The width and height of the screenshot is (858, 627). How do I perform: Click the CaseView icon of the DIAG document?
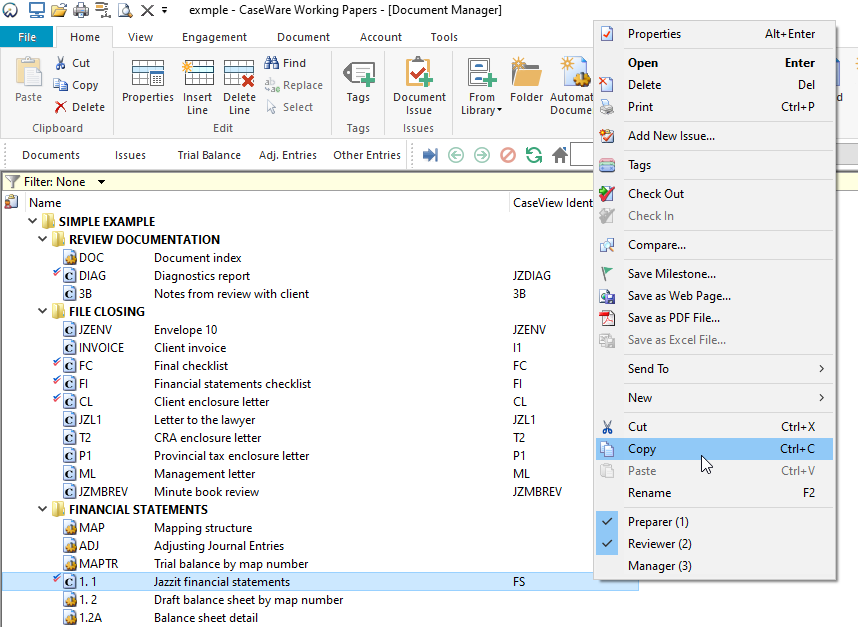(x=69, y=276)
